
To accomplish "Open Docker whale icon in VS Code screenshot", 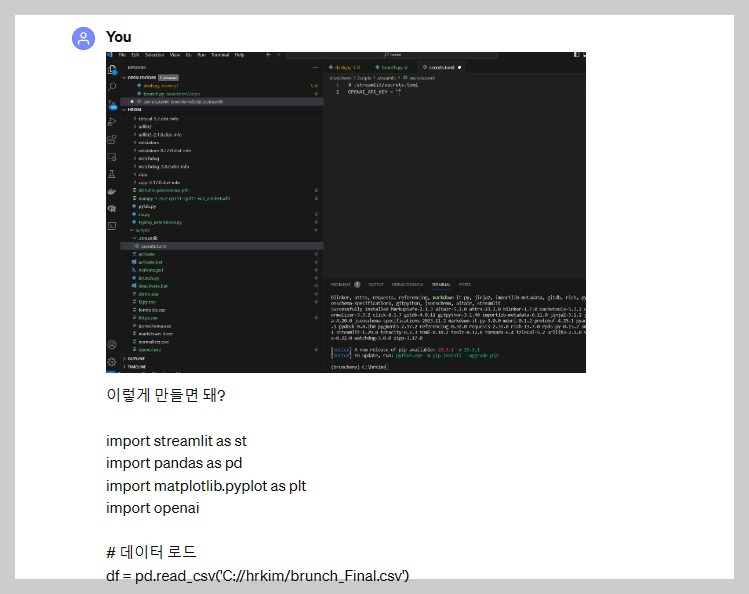I will click(x=112, y=191).
